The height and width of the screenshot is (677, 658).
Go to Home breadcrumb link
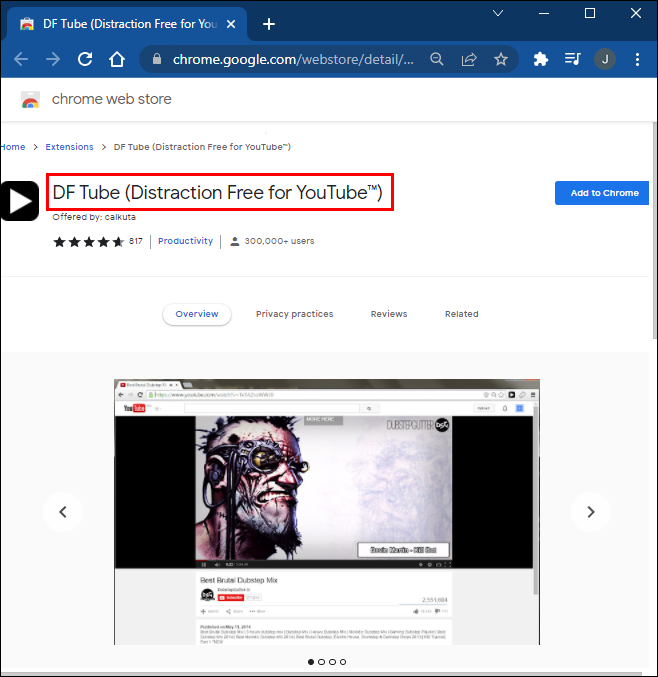pos(13,147)
